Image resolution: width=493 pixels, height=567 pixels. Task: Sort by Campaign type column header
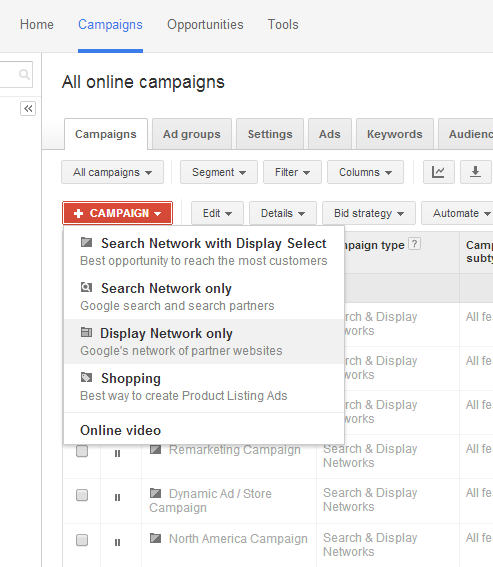click(374, 245)
